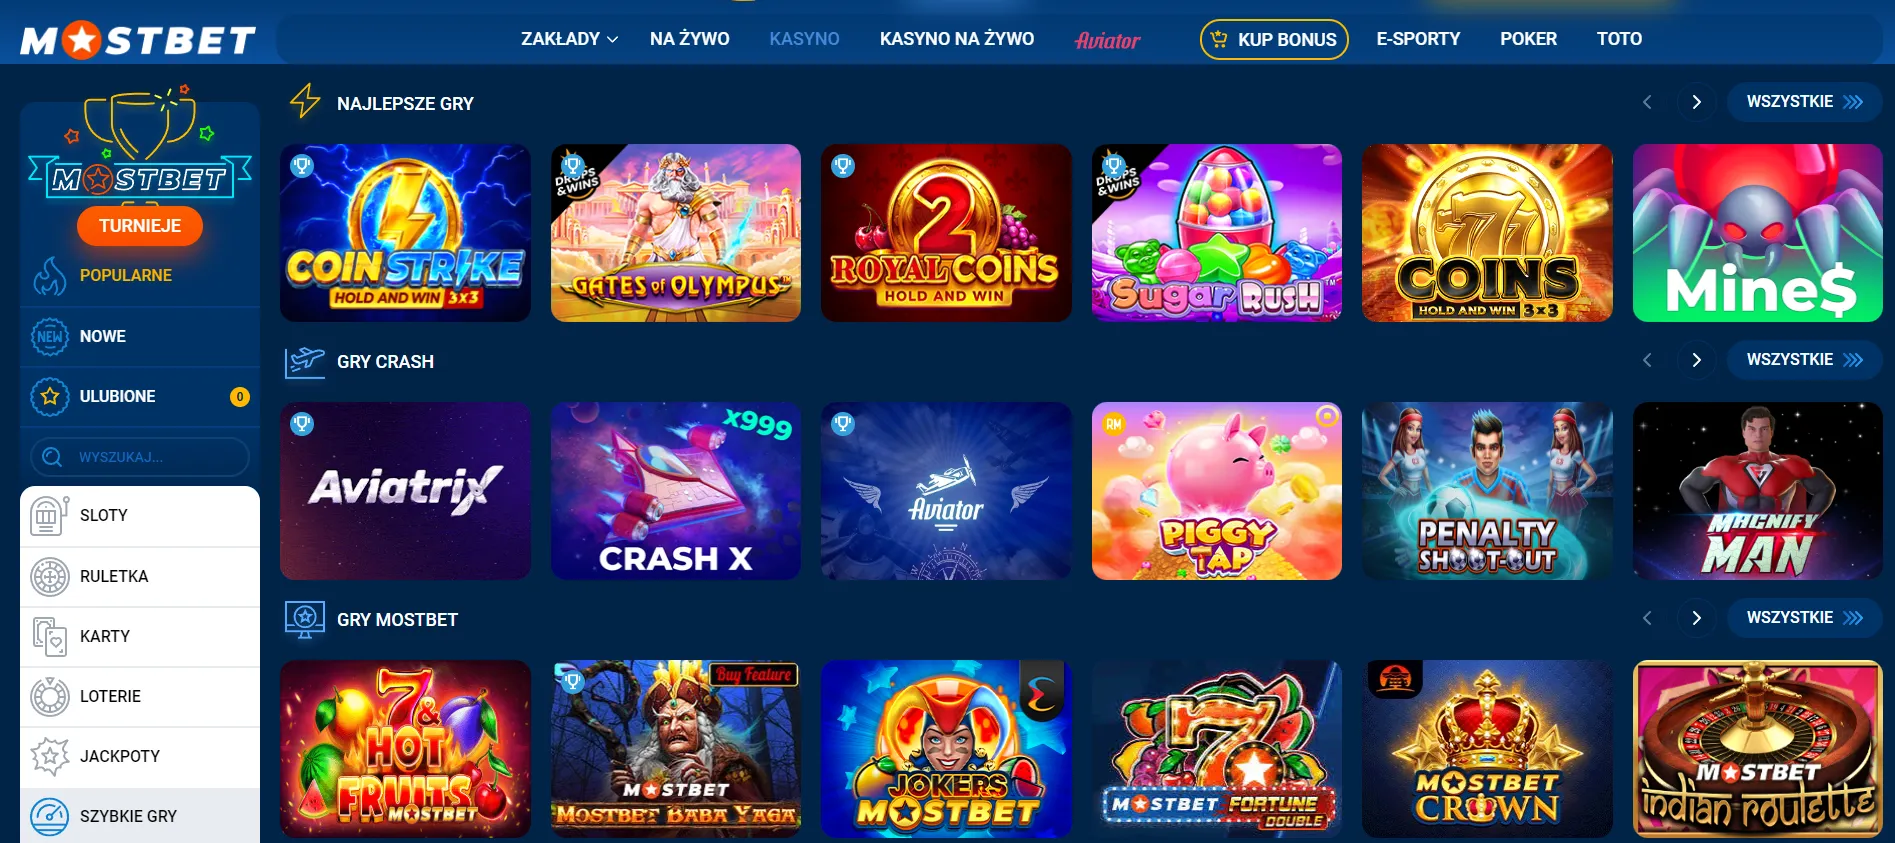
Task: Open the Popularne flame icon
Action: coord(49,276)
